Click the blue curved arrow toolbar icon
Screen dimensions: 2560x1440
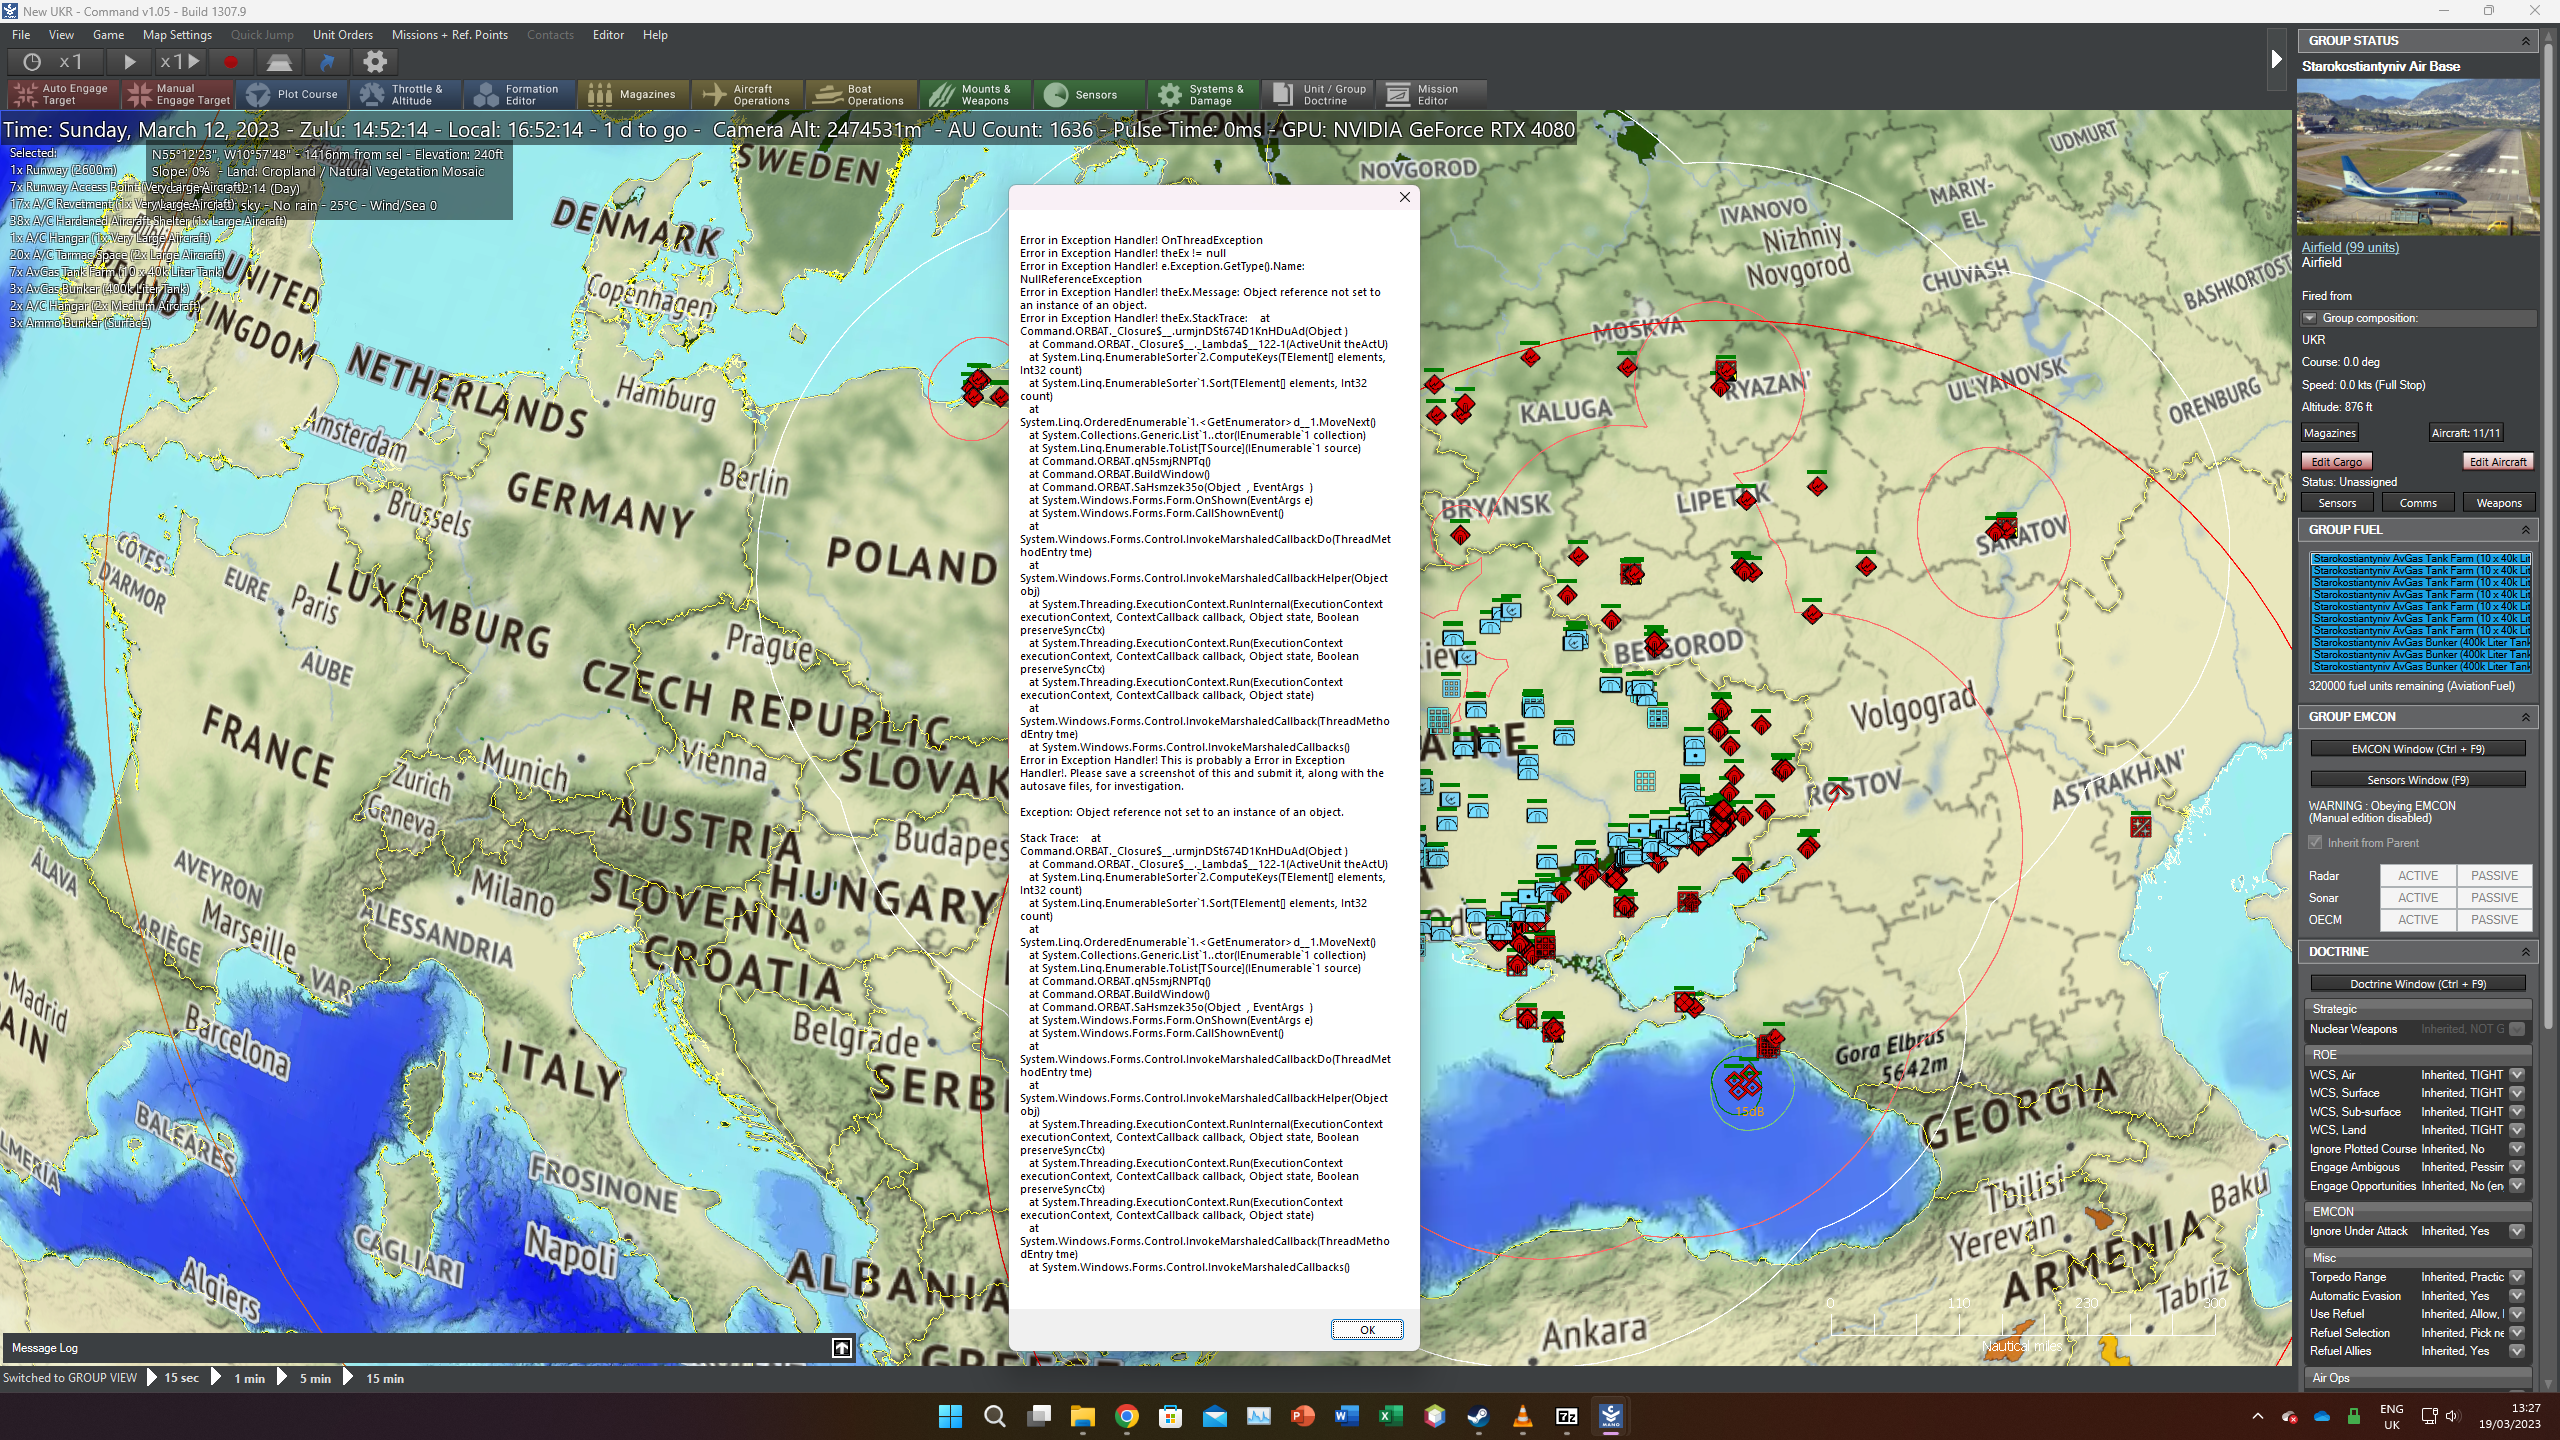[x=327, y=62]
